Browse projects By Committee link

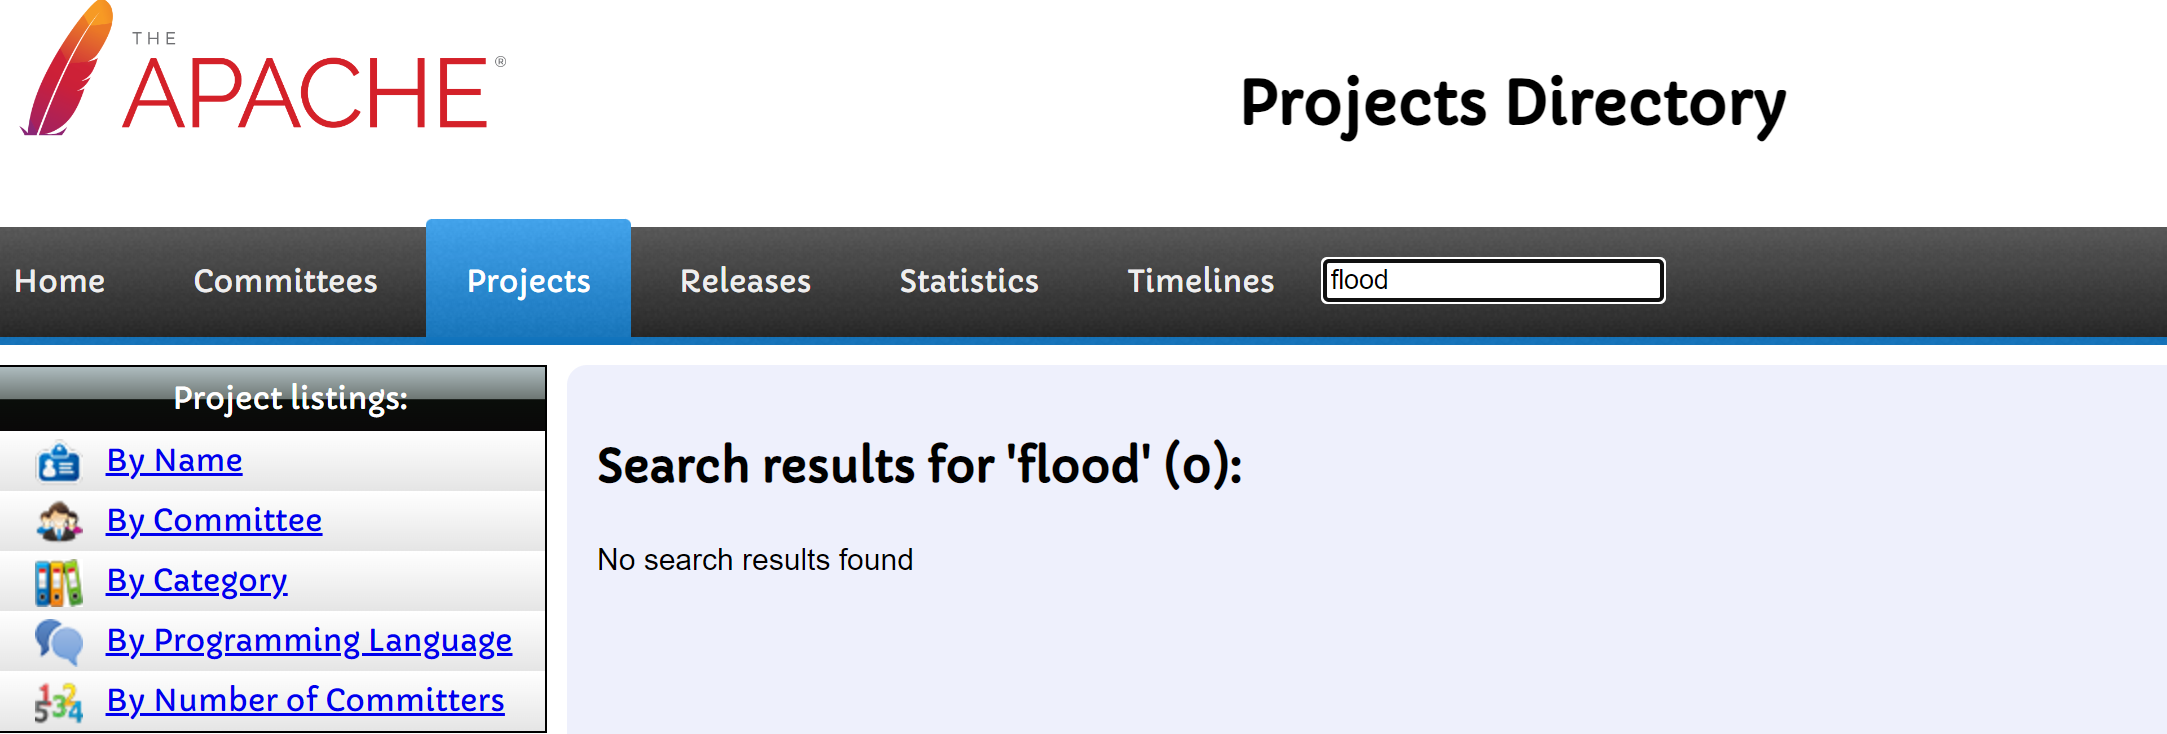pyautogui.click(x=214, y=521)
